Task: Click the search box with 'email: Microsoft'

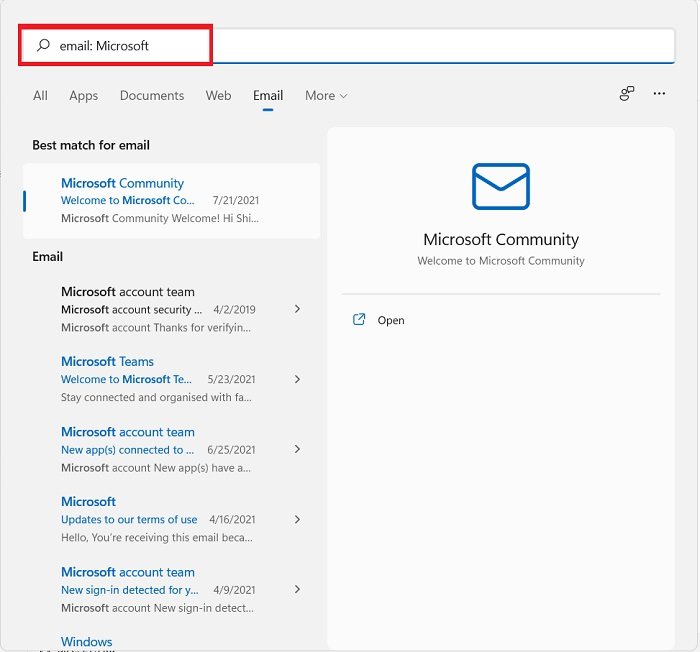Action: tap(347, 46)
